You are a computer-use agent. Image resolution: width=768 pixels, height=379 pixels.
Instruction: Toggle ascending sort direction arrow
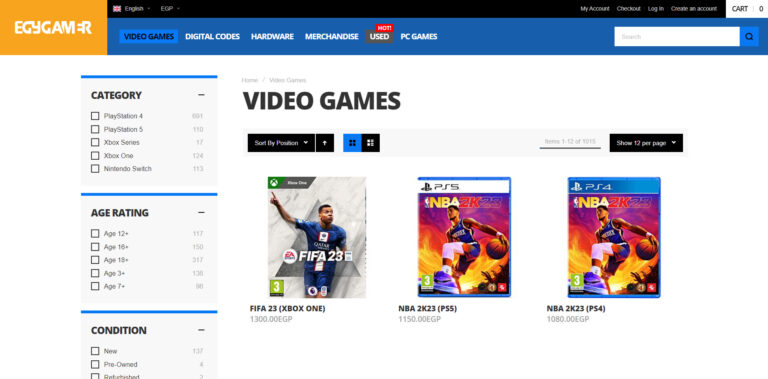(325, 143)
